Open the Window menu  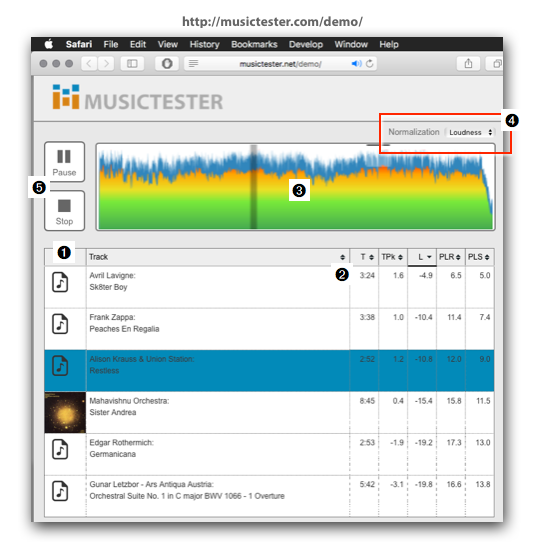click(351, 44)
